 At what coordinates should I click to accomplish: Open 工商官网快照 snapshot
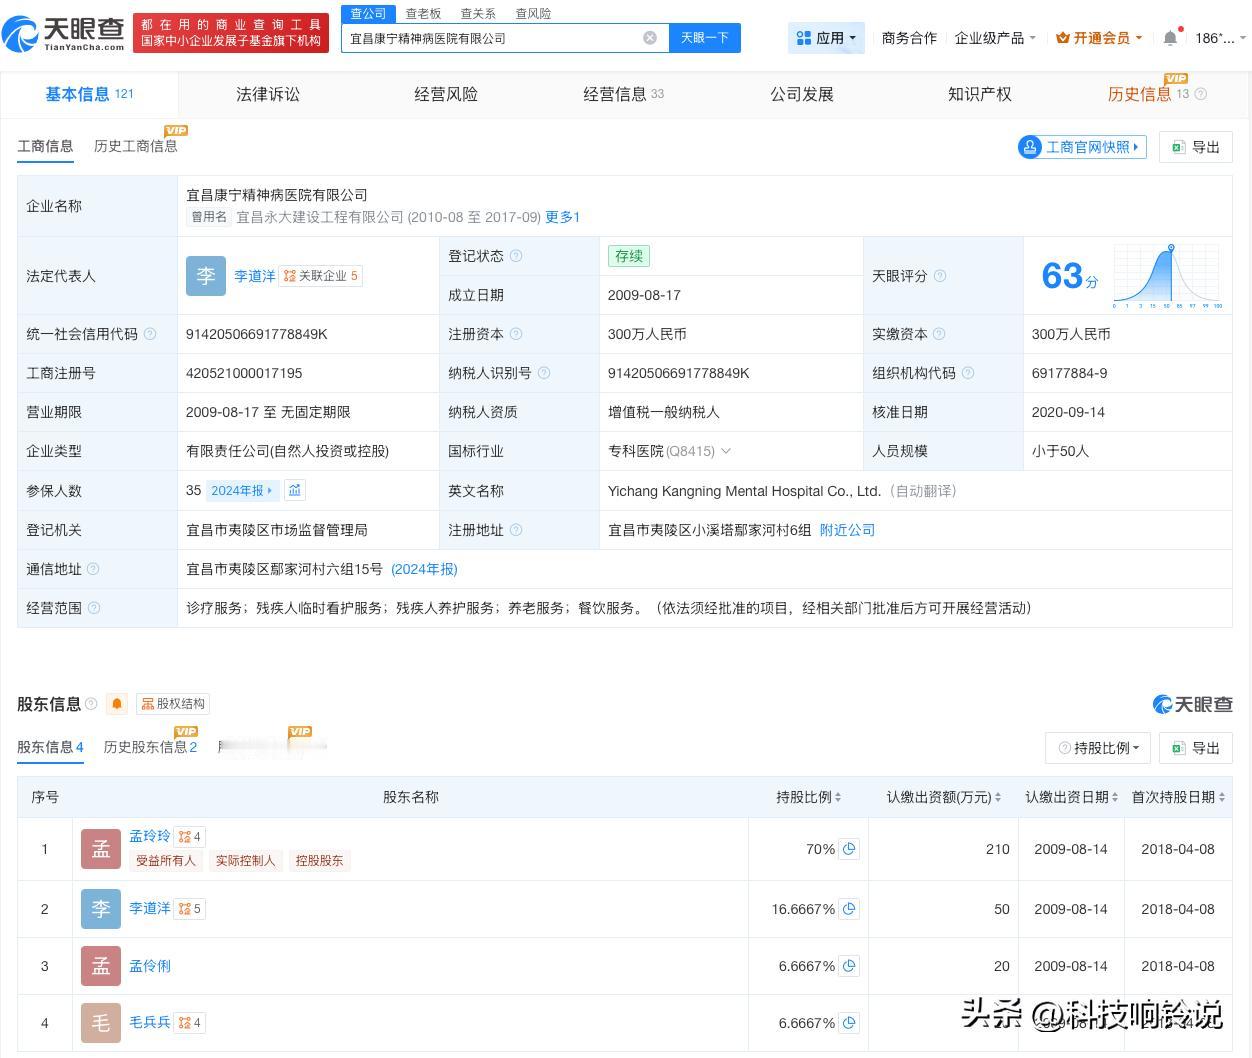pos(1082,147)
